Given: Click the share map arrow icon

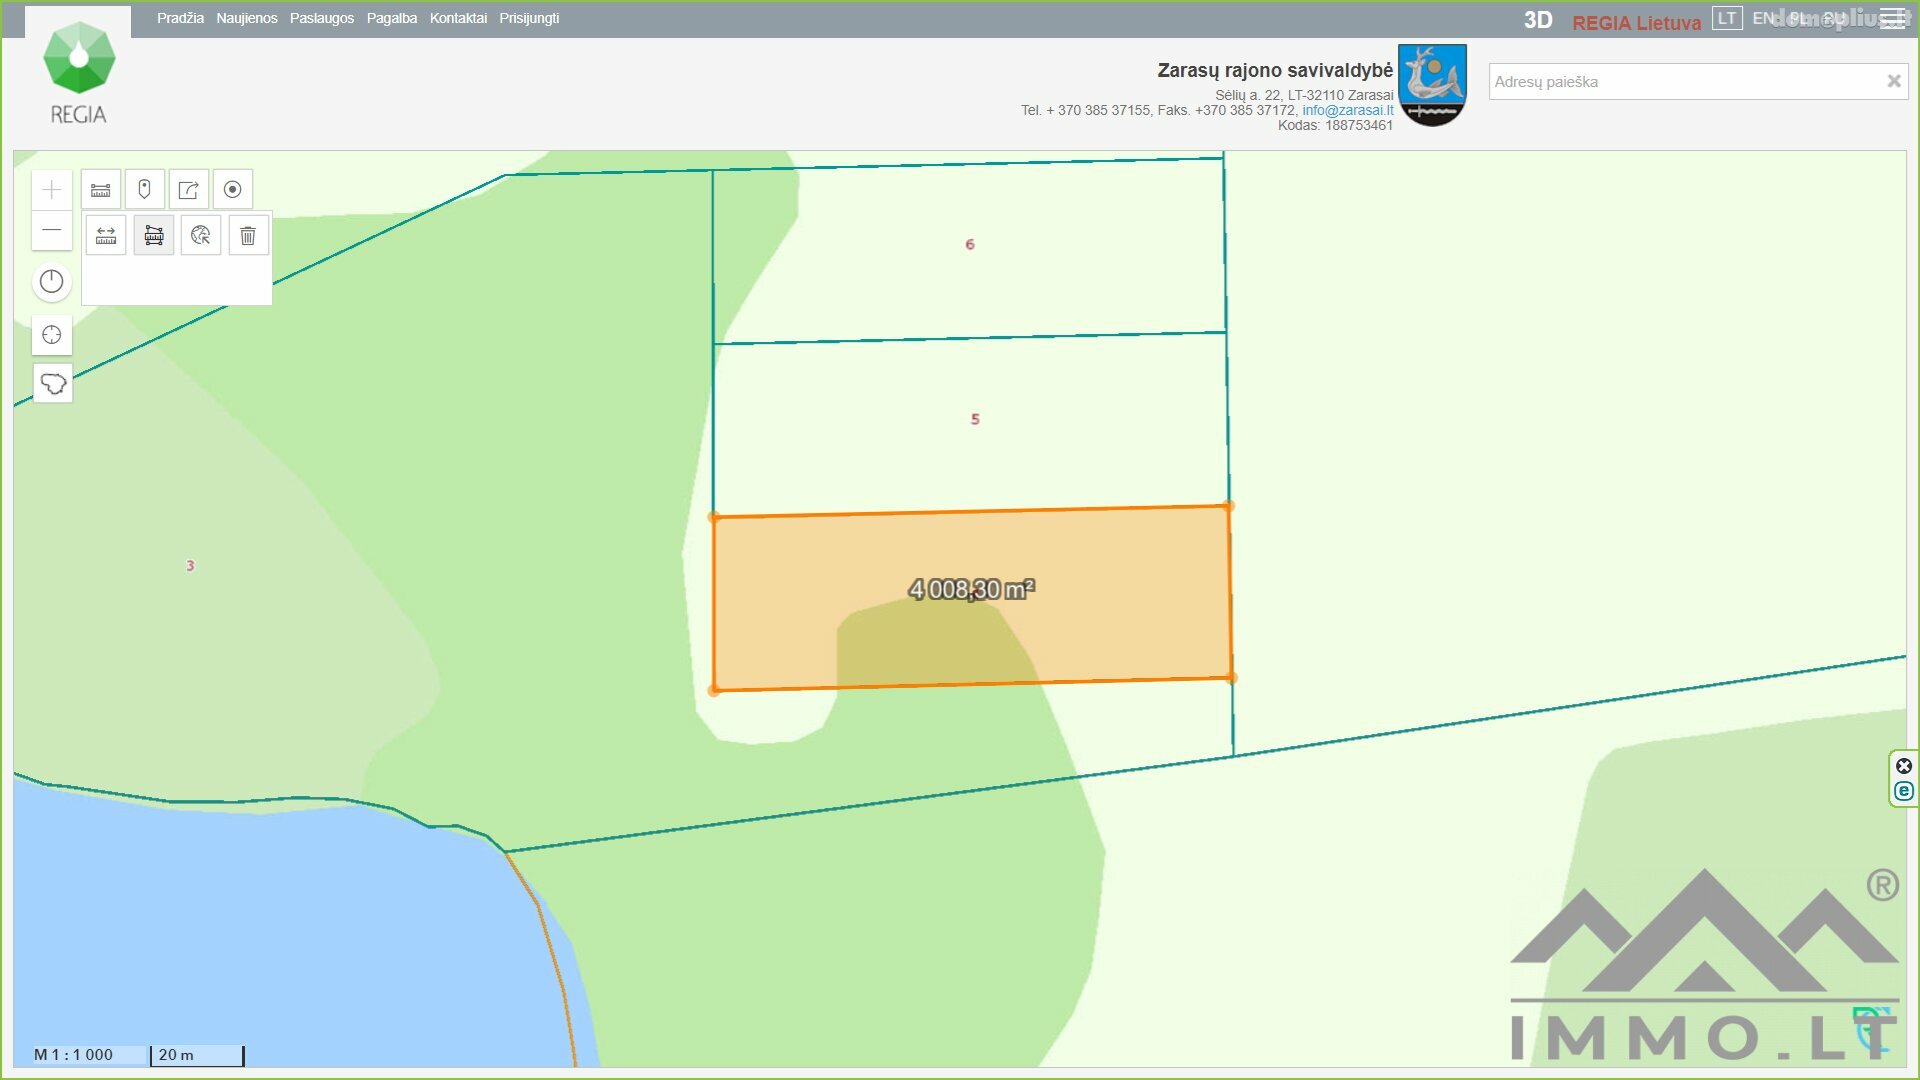Looking at the screenshot, I should [x=189, y=190].
